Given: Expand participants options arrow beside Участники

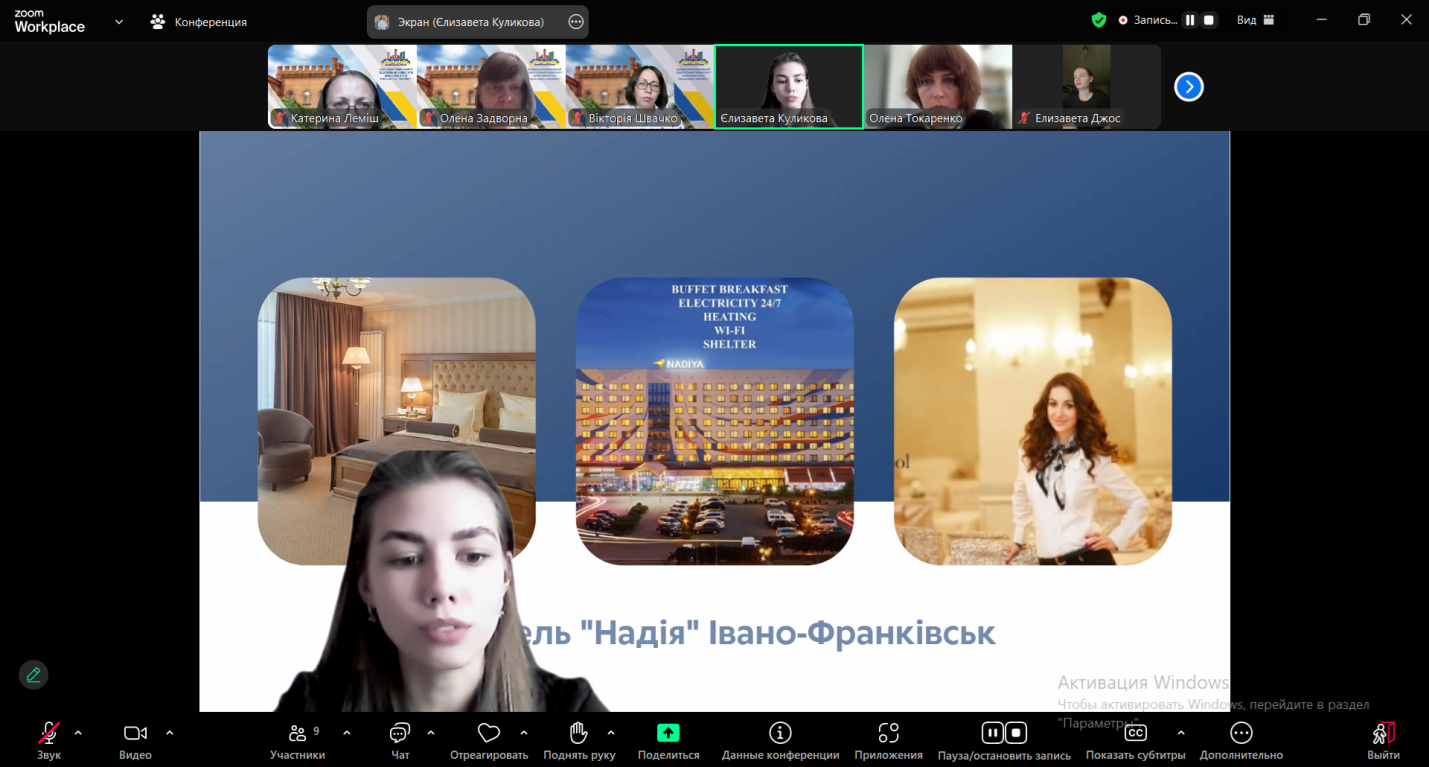Looking at the screenshot, I should coord(347,733).
